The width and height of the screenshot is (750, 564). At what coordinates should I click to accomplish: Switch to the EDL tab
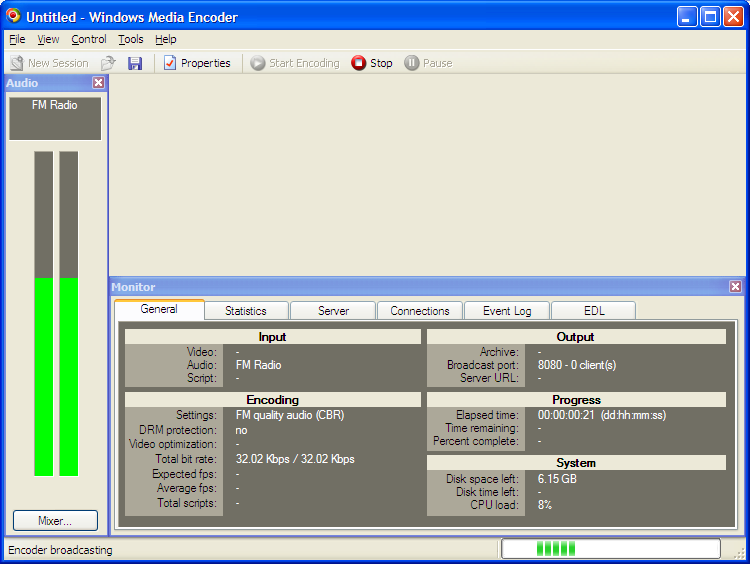(x=594, y=311)
